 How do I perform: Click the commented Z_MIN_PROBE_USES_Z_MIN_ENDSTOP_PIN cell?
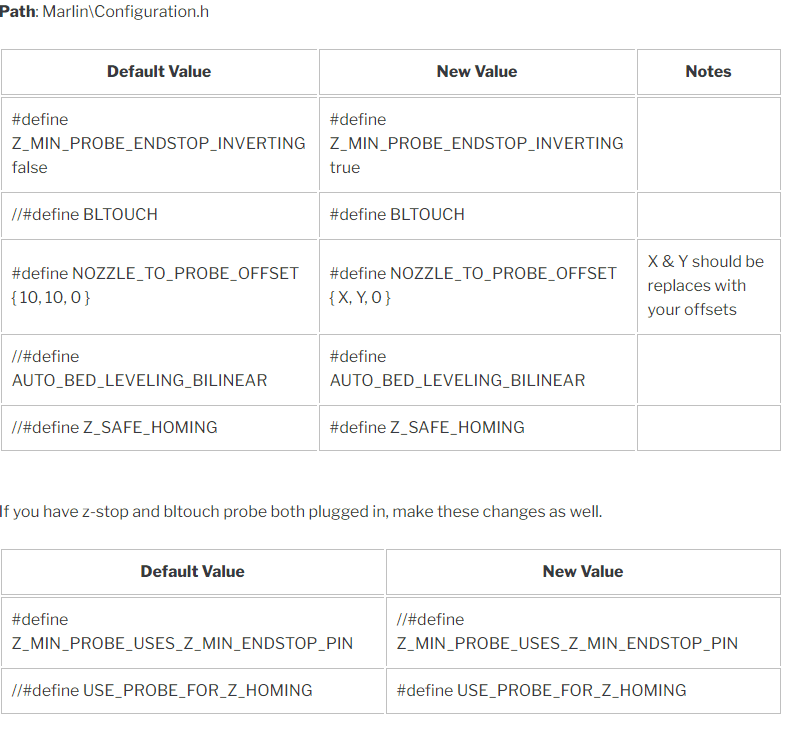(x=583, y=632)
